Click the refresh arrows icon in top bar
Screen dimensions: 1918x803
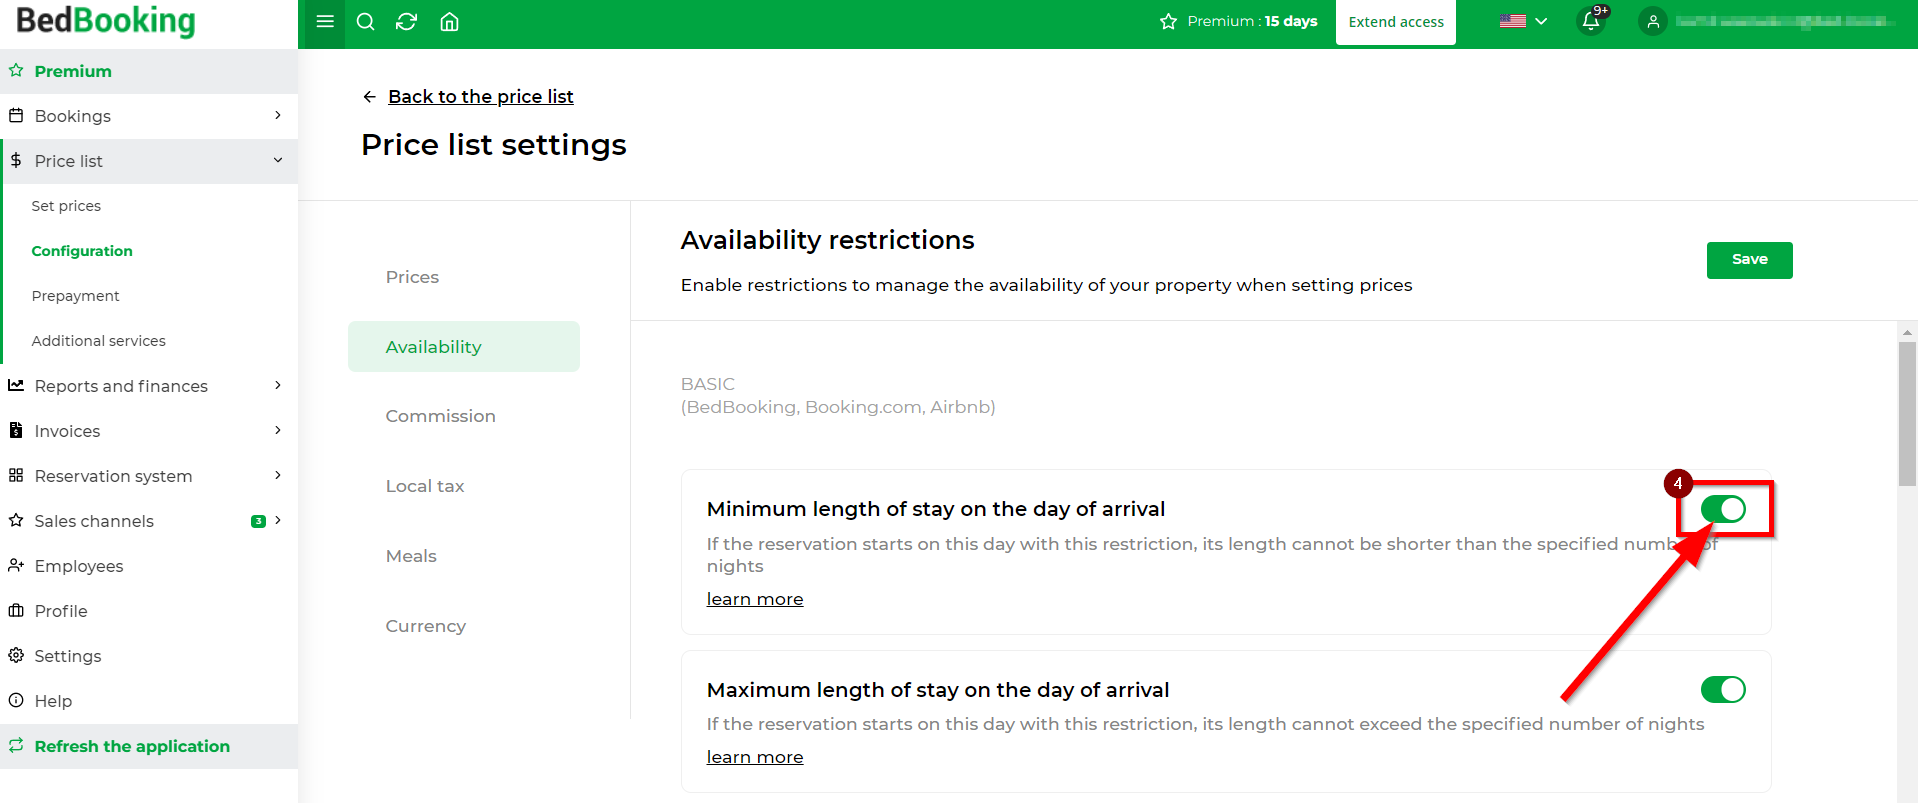point(406,22)
